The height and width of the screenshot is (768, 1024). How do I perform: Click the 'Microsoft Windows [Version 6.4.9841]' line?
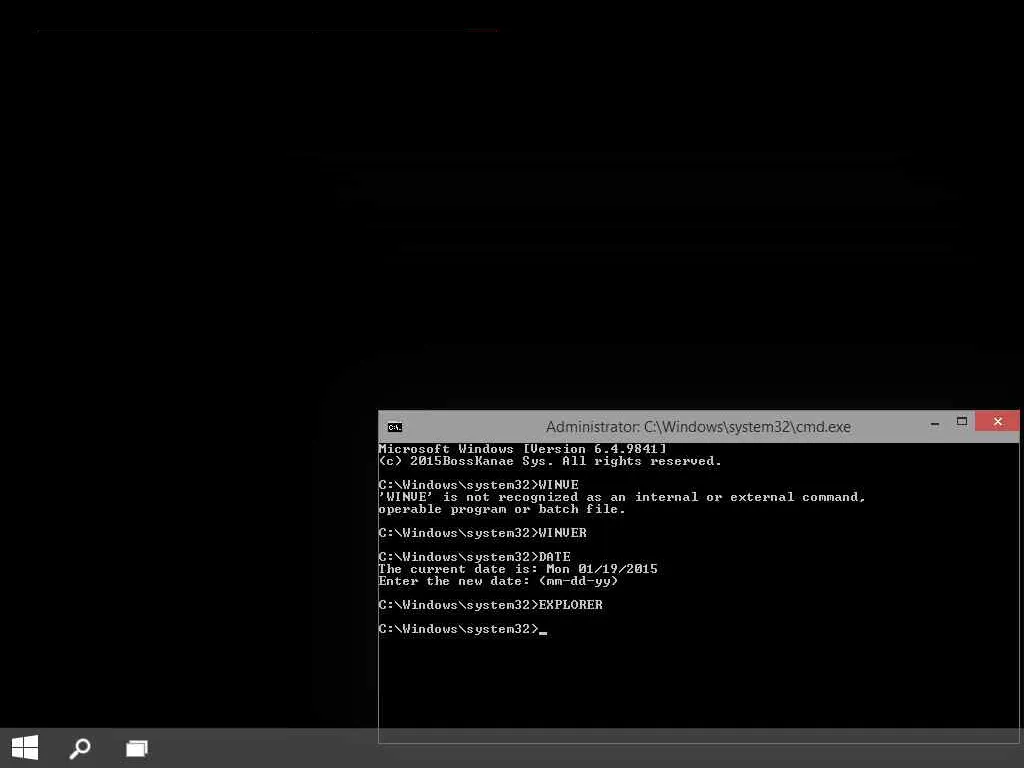pos(522,449)
